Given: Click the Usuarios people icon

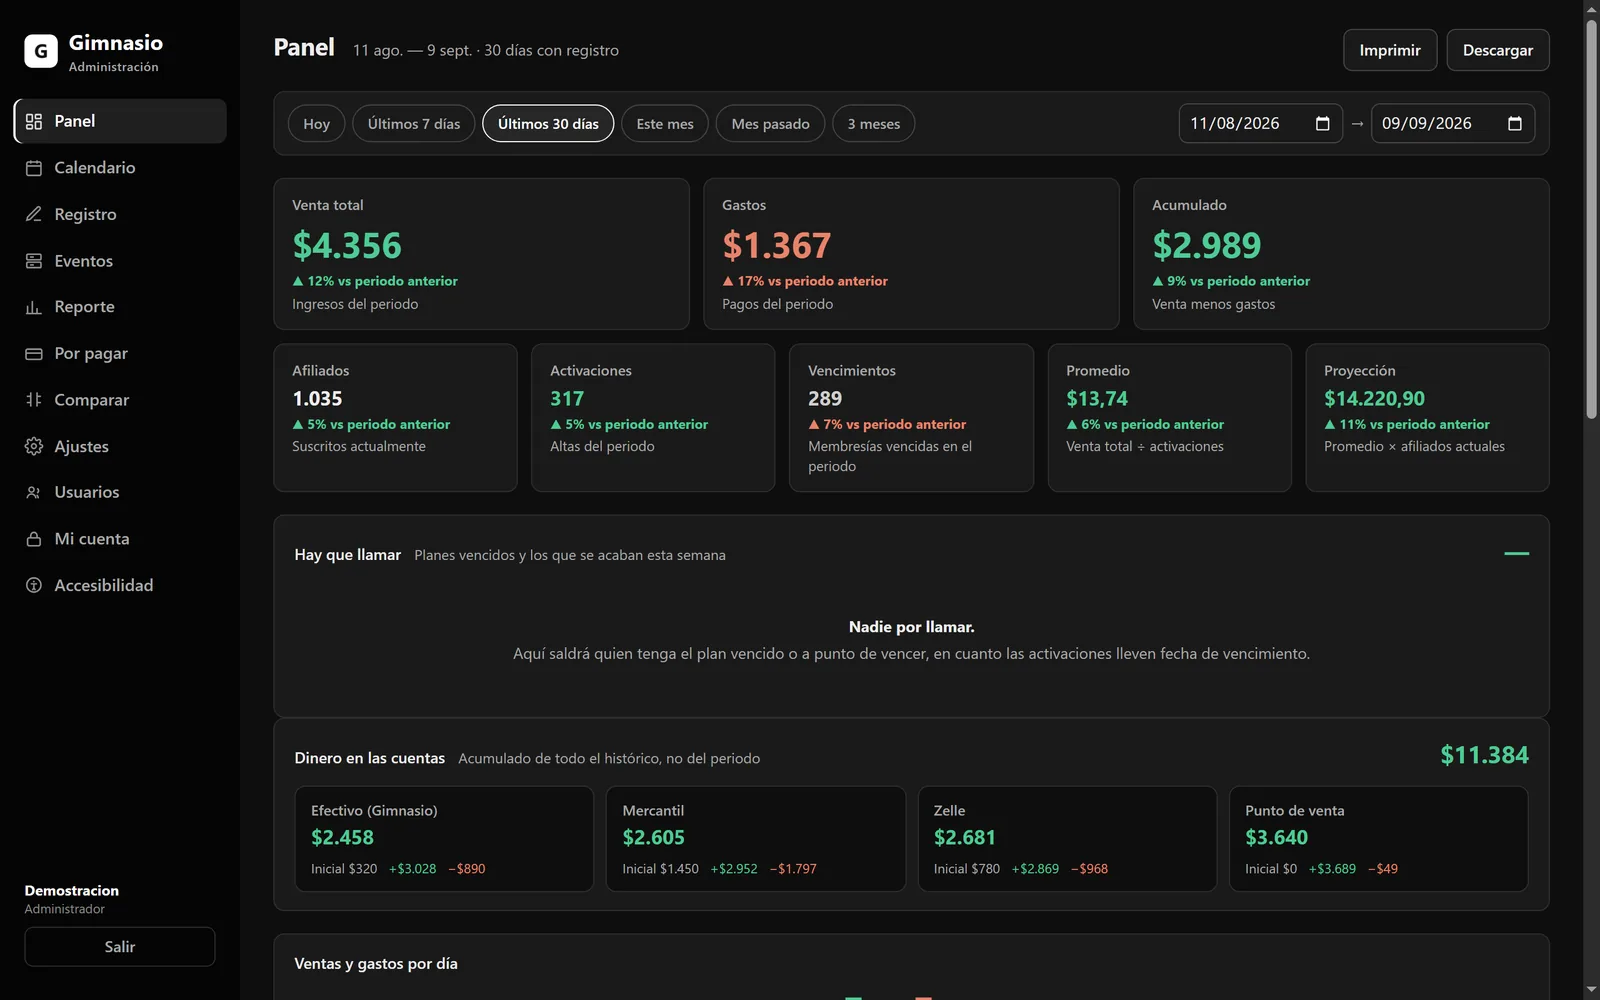Looking at the screenshot, I should tap(34, 493).
